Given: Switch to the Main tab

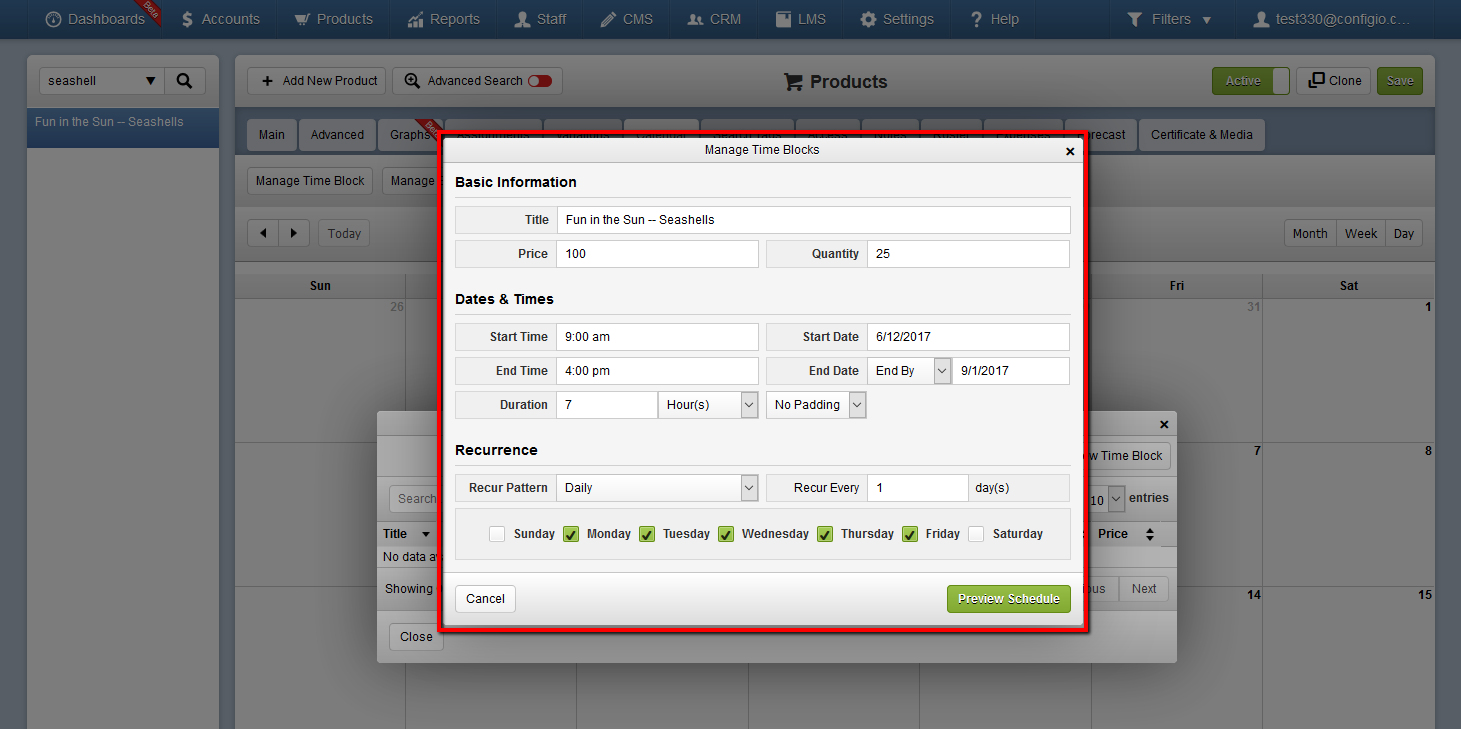Looking at the screenshot, I should (271, 135).
